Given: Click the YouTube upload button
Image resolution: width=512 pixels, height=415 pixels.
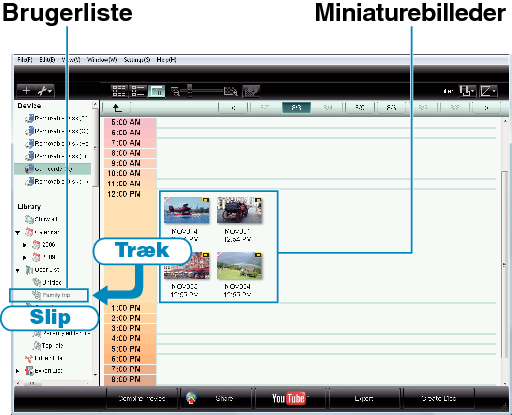Looking at the screenshot, I should (x=289, y=398).
